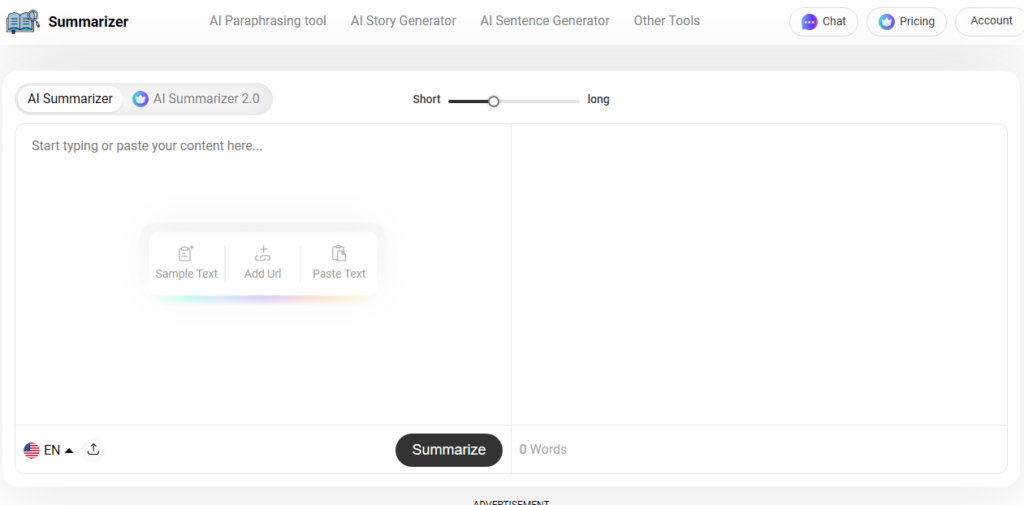Click the Add Url link icon

coord(263,253)
